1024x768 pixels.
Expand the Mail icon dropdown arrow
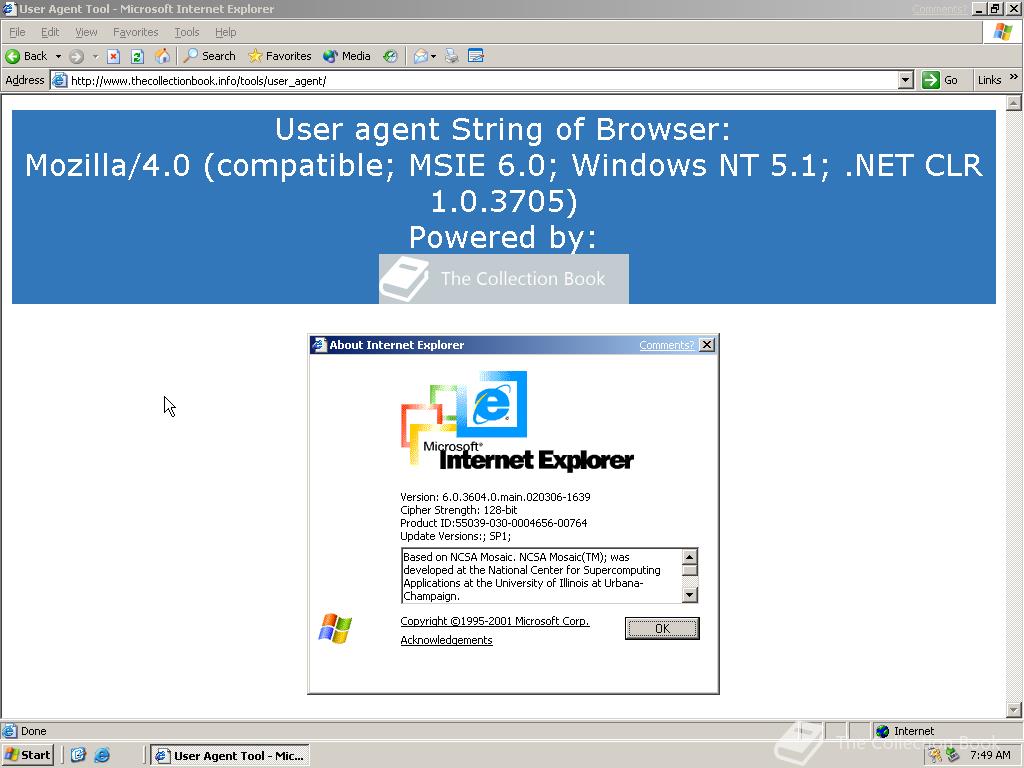[x=433, y=56]
